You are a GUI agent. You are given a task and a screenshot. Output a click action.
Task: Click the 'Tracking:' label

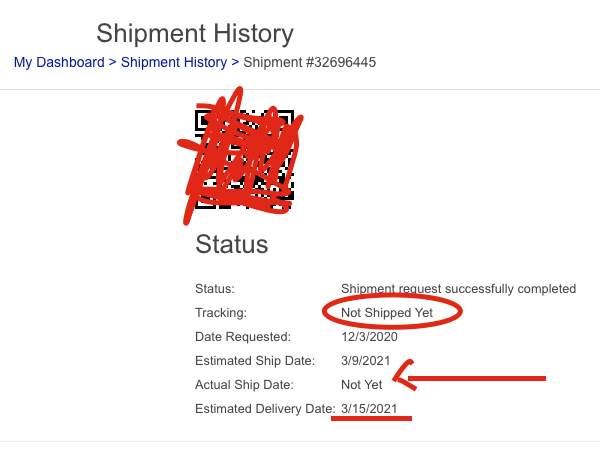point(221,313)
